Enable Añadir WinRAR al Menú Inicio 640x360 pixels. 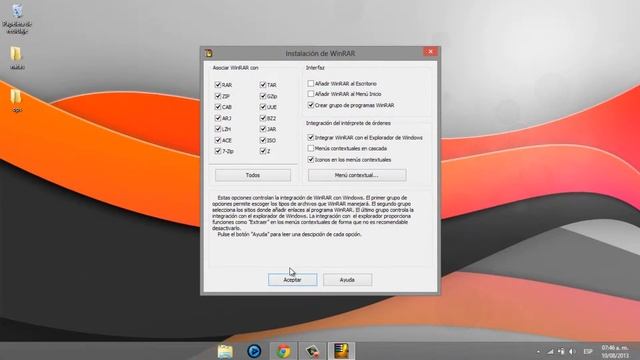tap(311, 94)
